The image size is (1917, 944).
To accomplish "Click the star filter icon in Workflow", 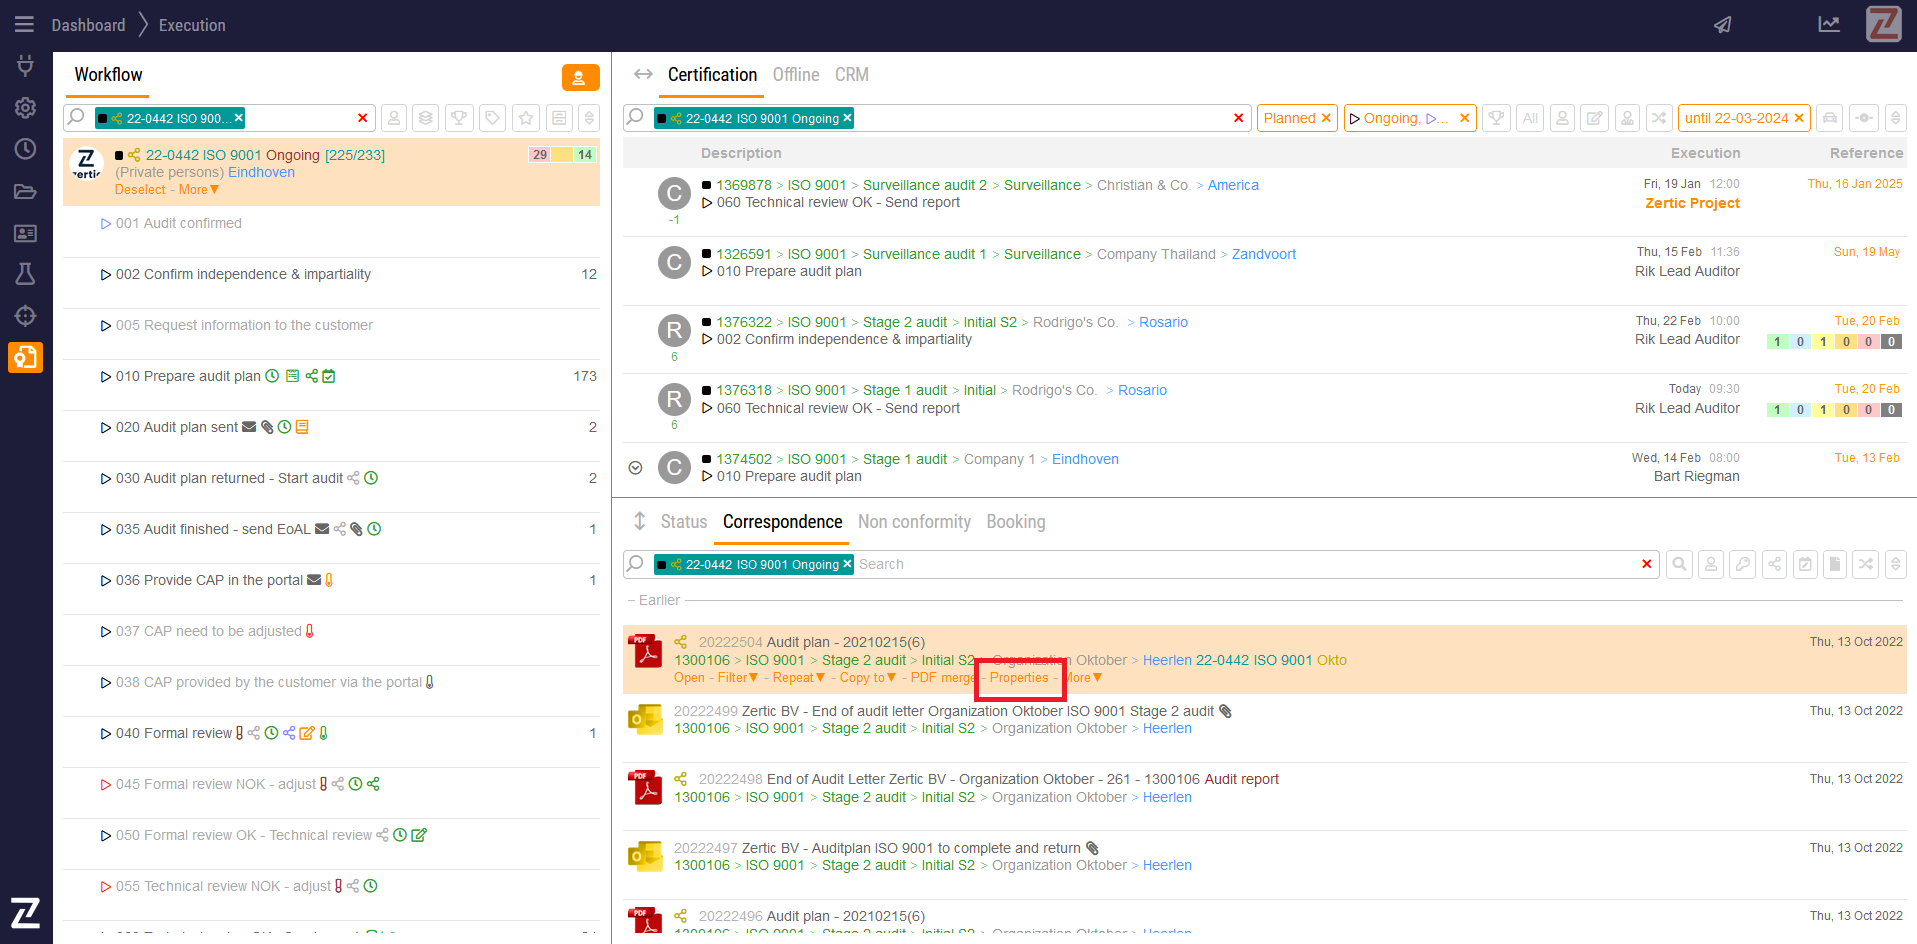I will click(526, 118).
